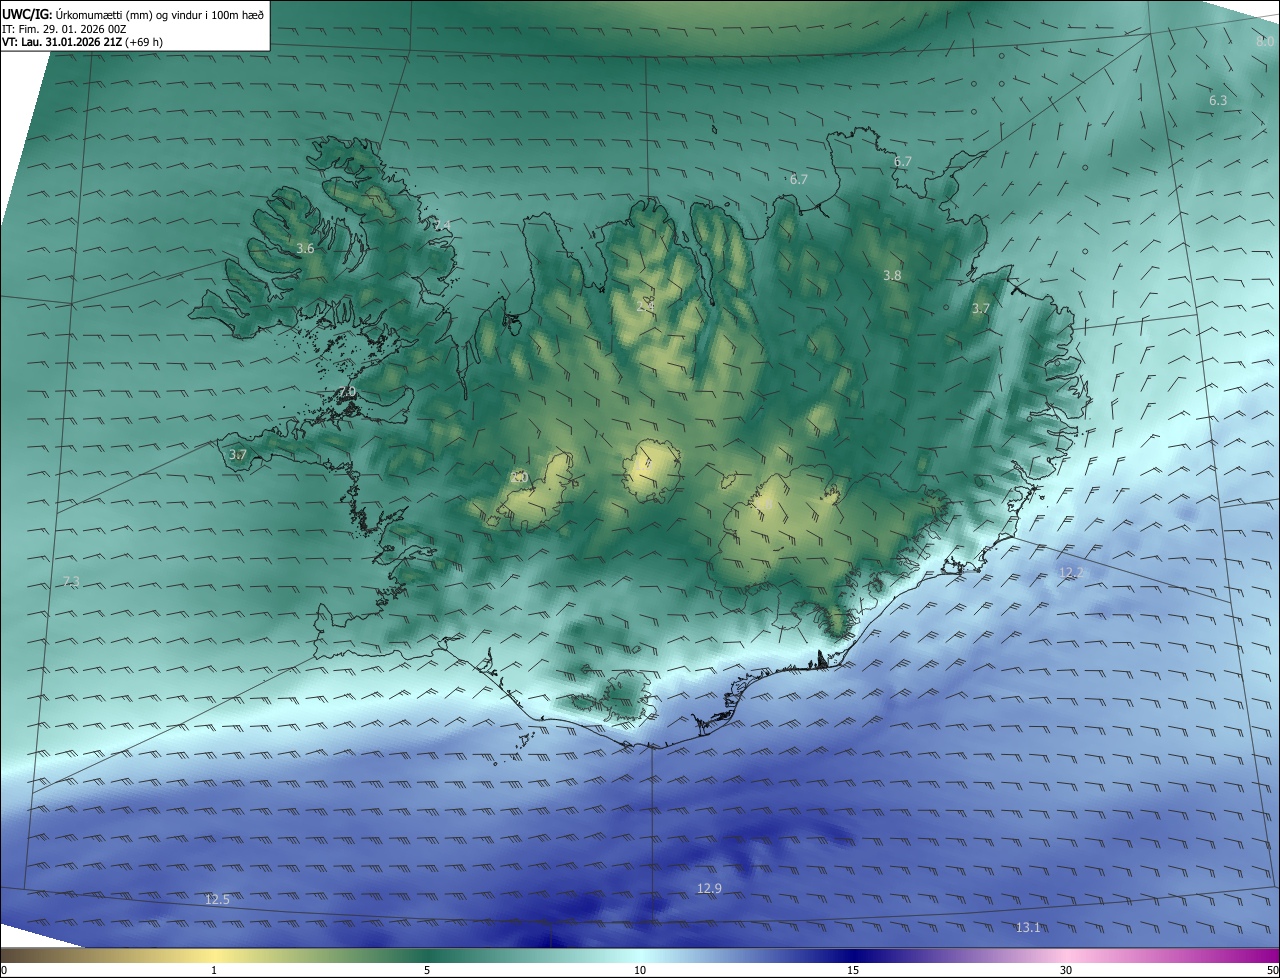1280x978 pixels.
Task: Click the '5' tick on the color scale
Action: click(x=427, y=970)
